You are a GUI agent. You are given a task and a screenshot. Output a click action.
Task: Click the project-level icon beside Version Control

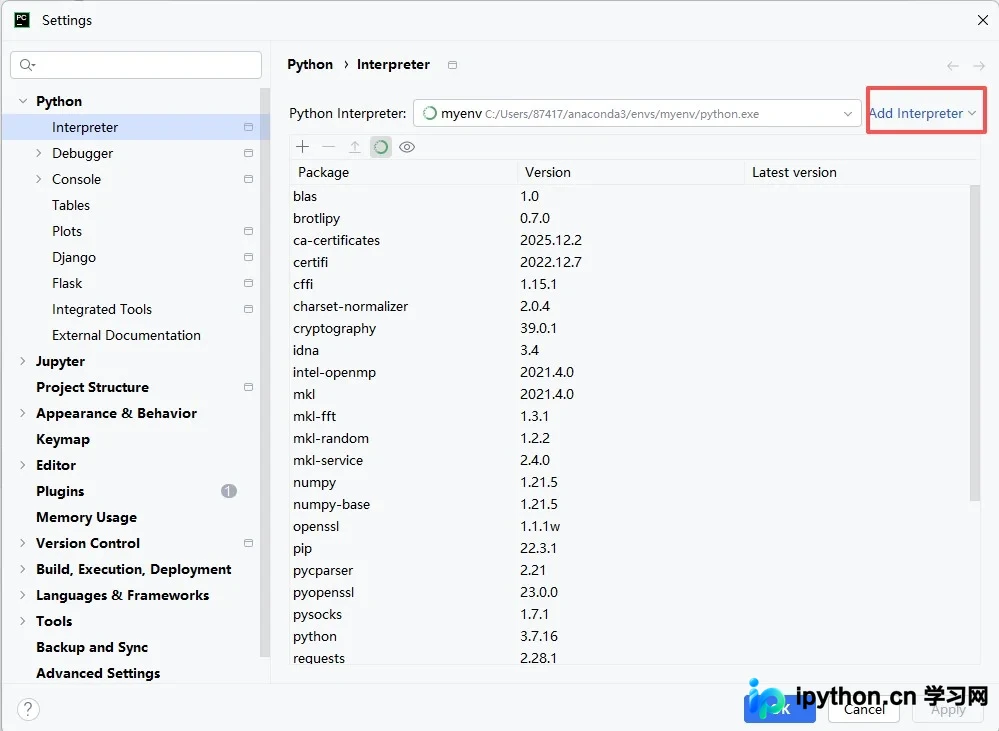coord(248,543)
